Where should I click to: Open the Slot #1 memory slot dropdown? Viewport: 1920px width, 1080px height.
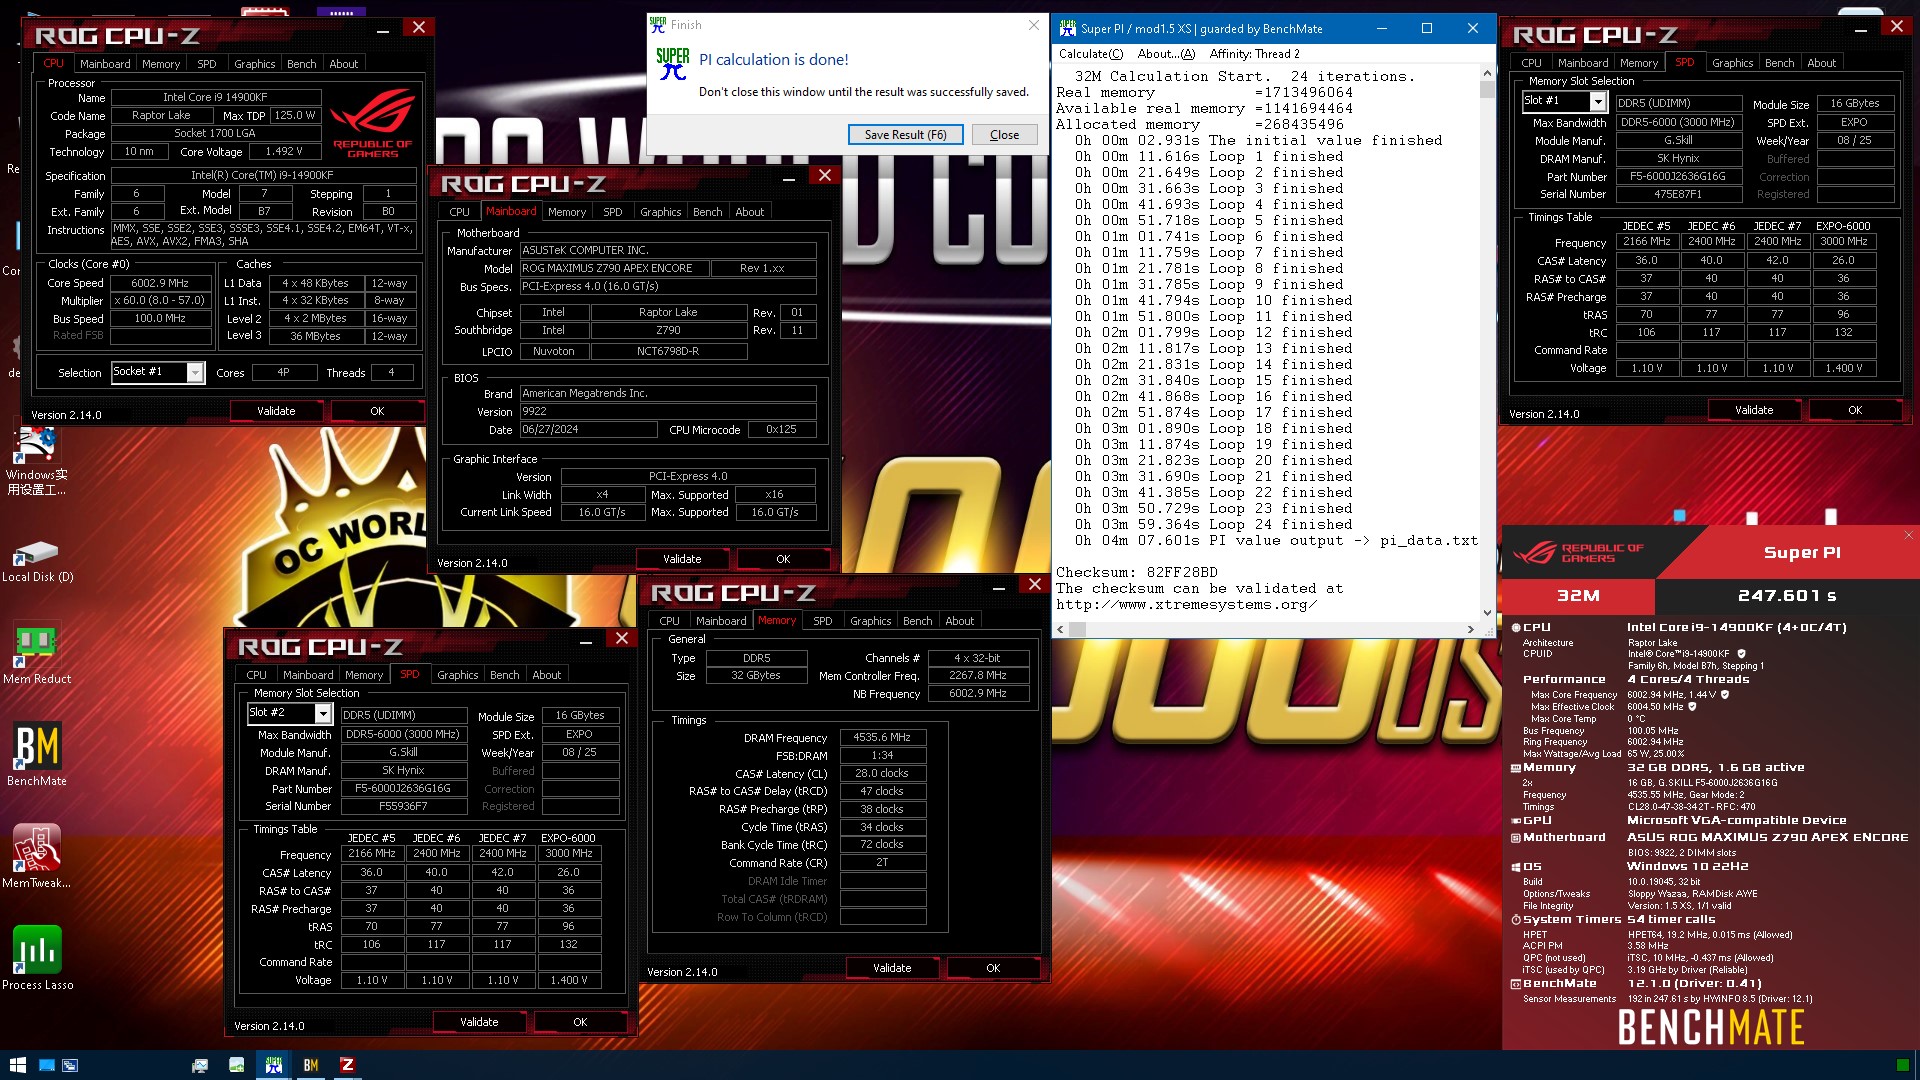point(1597,102)
